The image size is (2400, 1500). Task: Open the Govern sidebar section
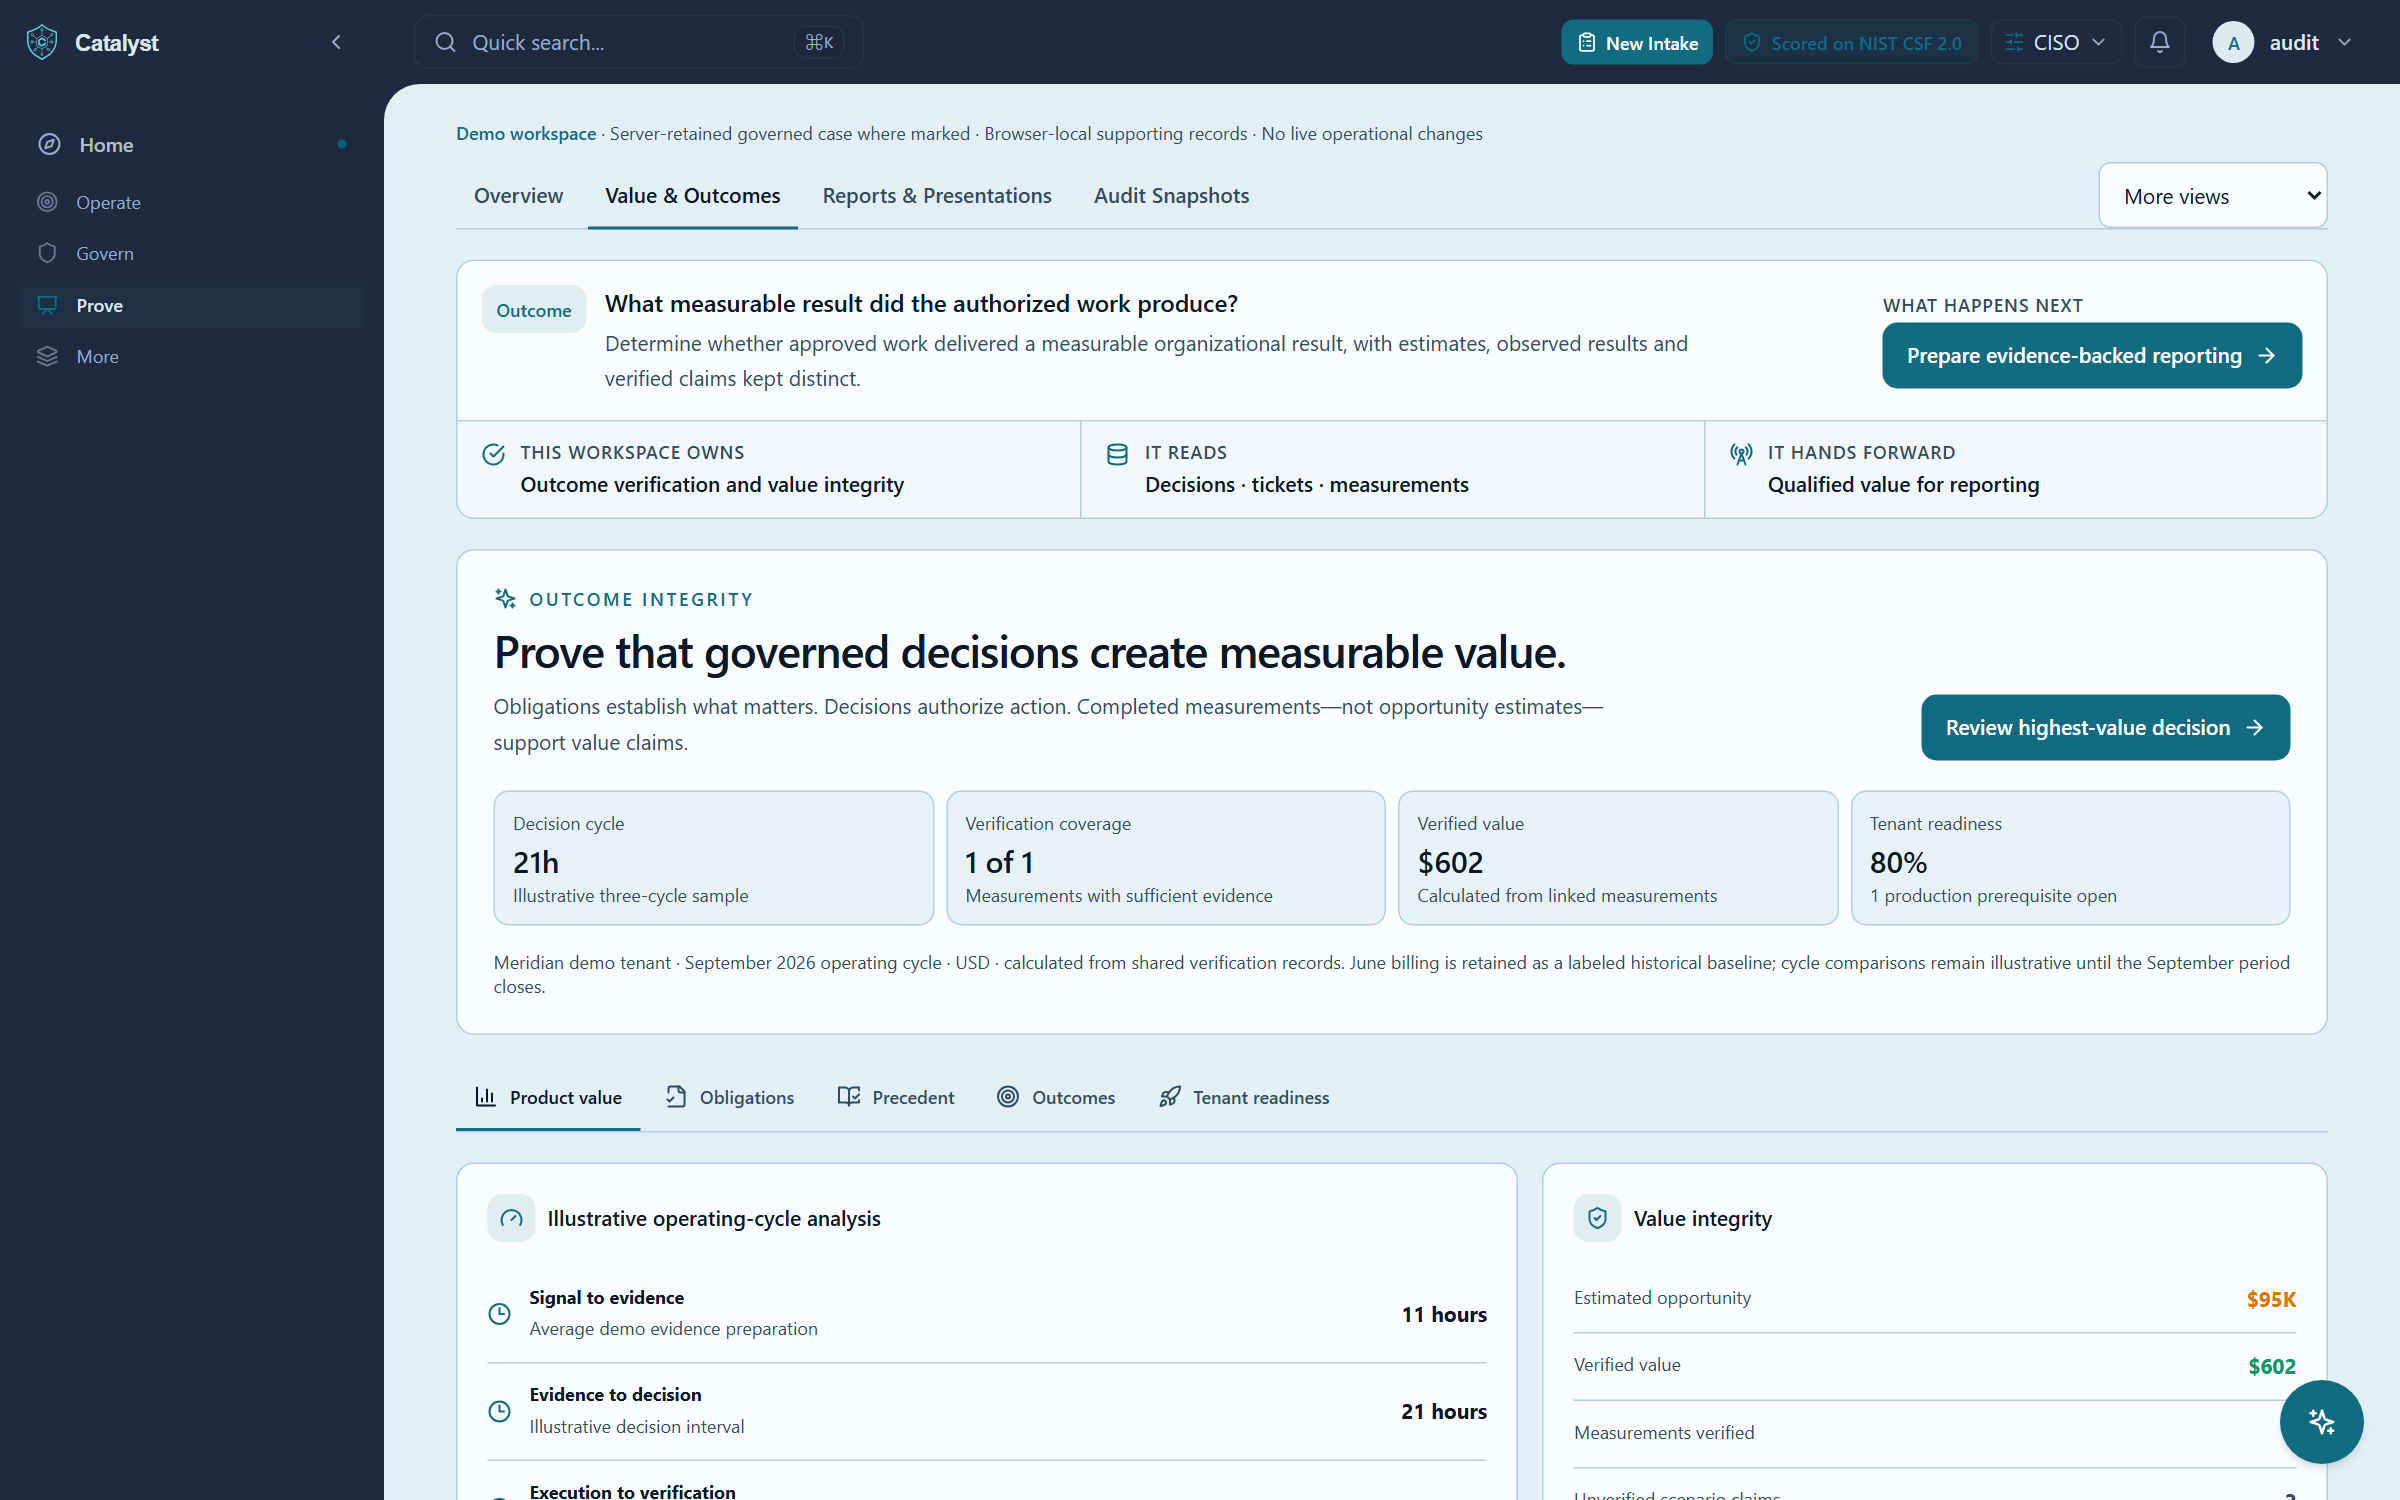coord(192,253)
